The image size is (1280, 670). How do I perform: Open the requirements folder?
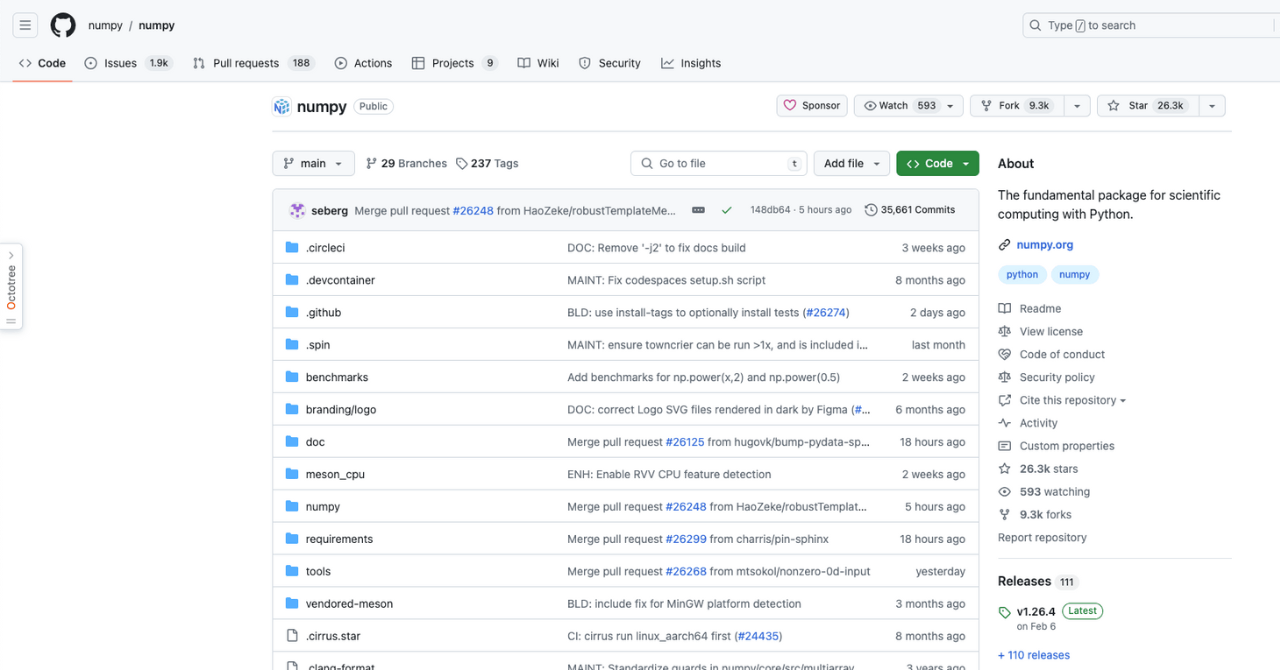click(x=339, y=539)
